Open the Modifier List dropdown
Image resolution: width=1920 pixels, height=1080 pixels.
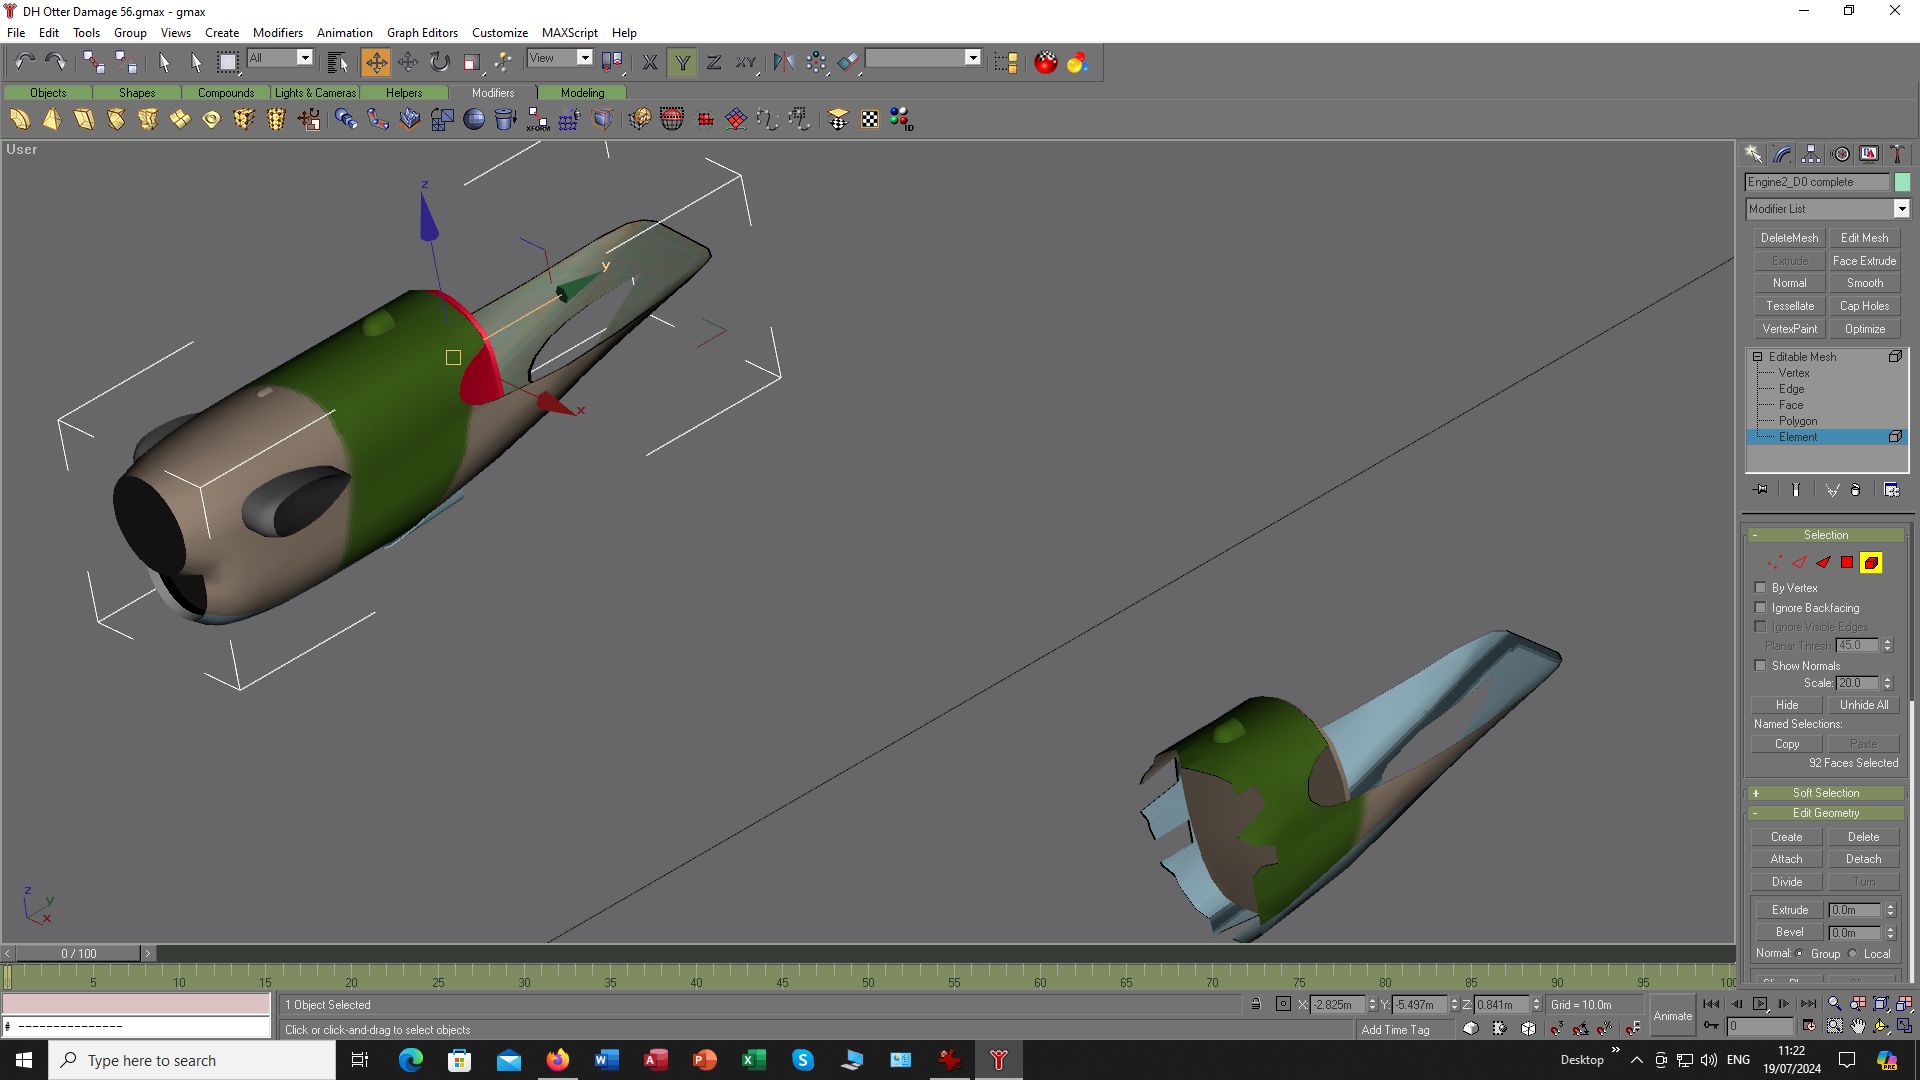click(1901, 209)
